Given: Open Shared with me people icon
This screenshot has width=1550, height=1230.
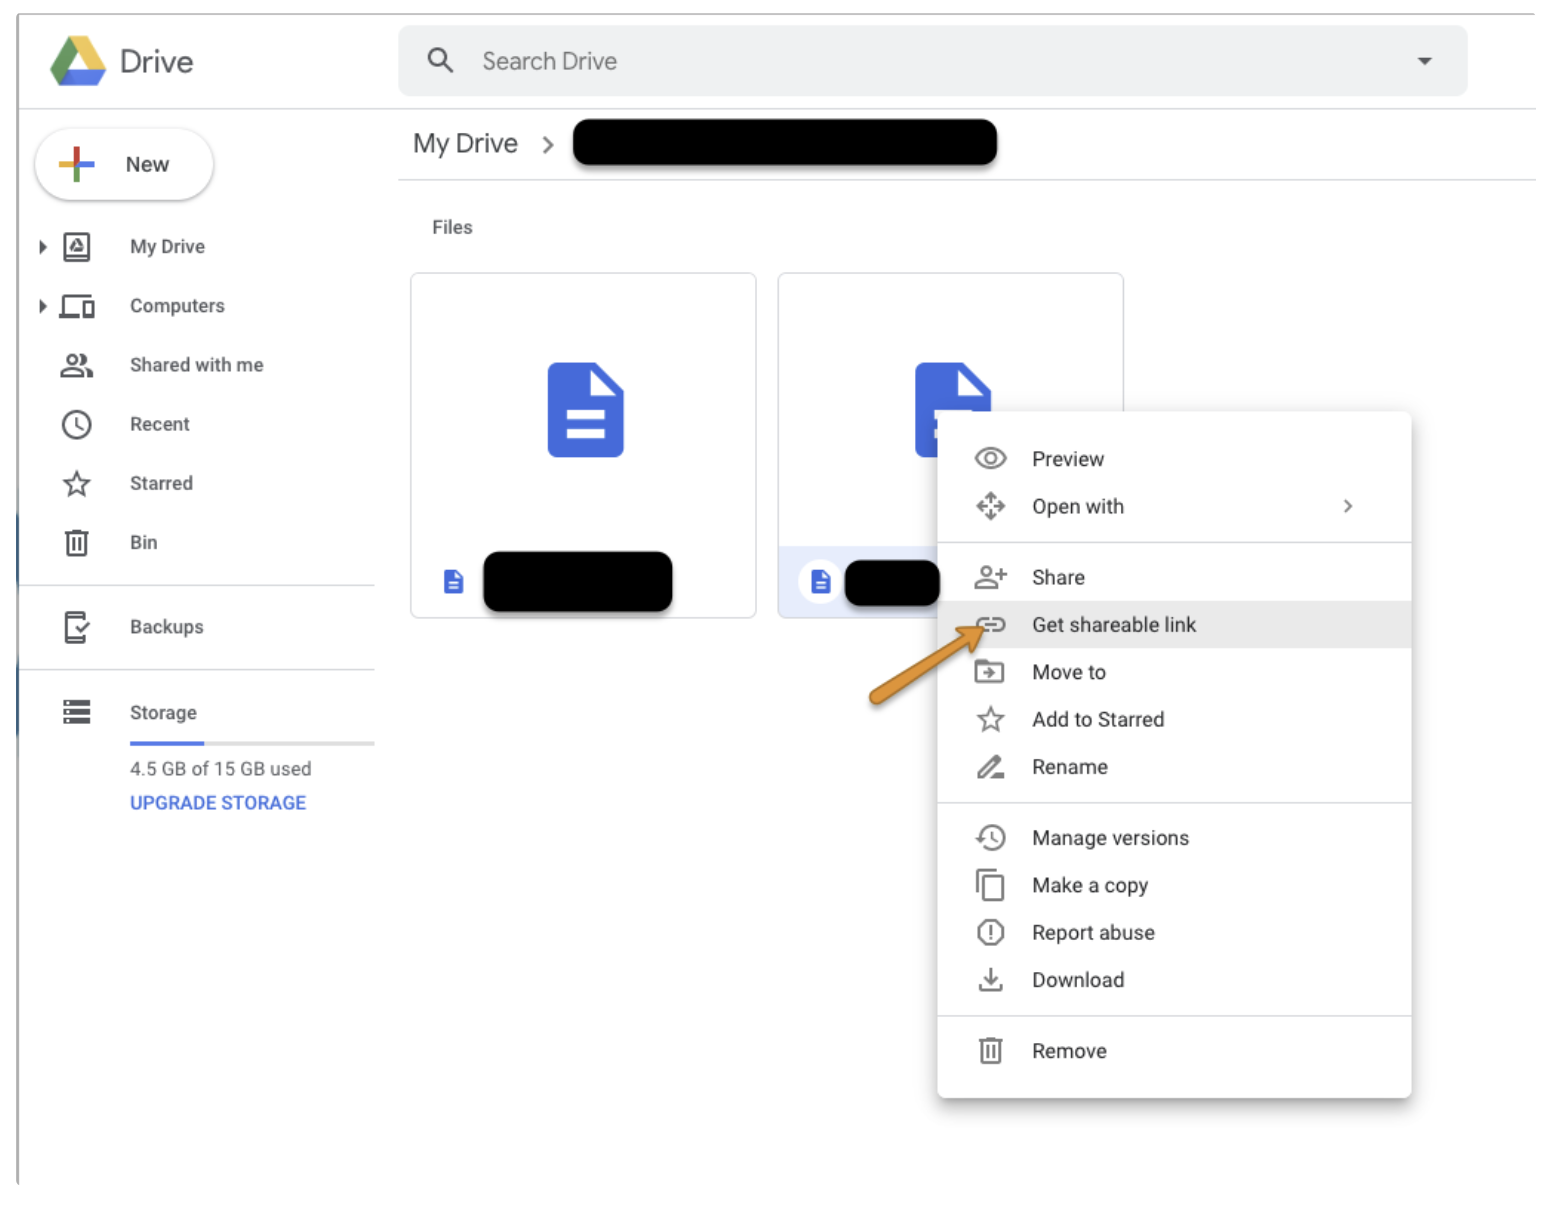Looking at the screenshot, I should click(x=77, y=366).
